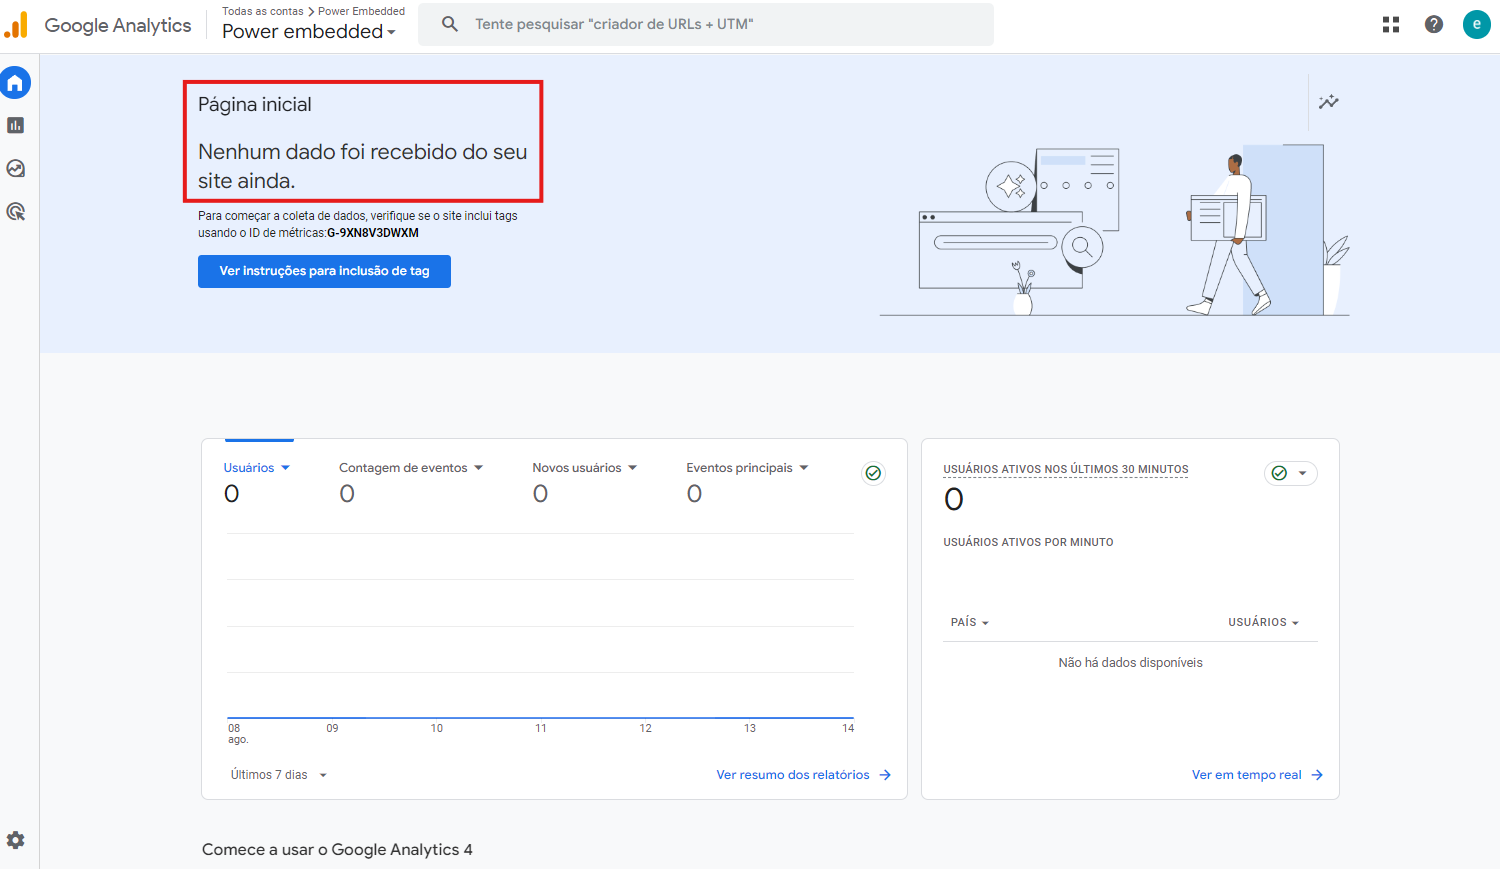Open the Explore sidebar icon

tap(16, 169)
